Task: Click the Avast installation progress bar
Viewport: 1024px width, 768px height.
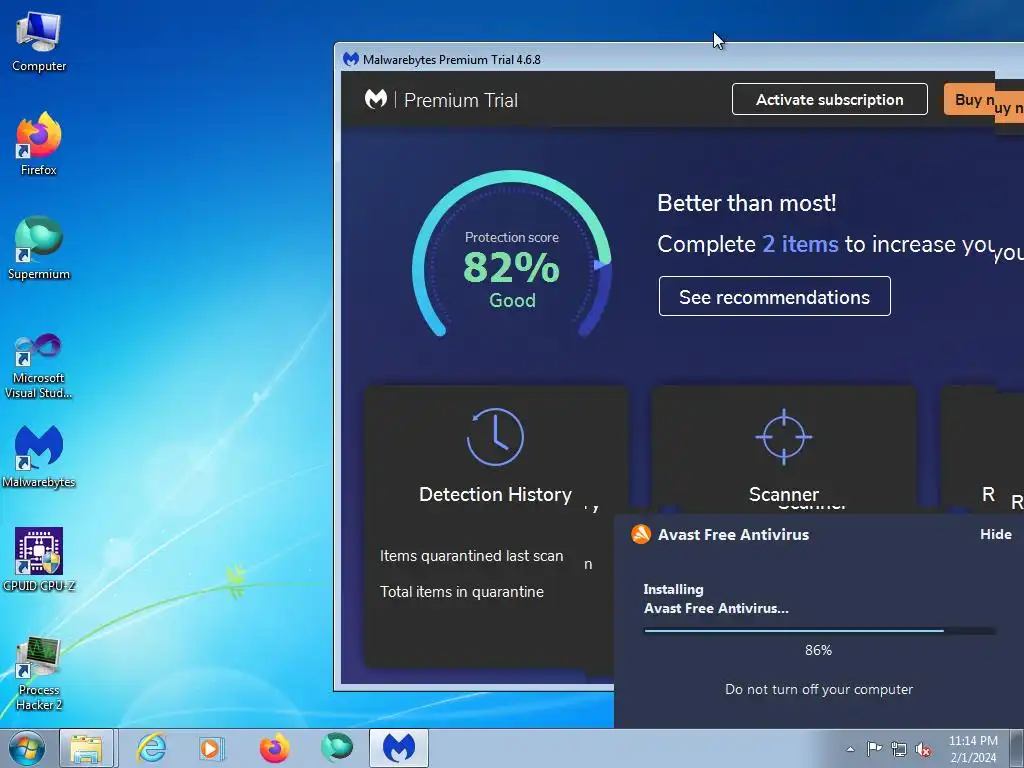Action: pos(819,631)
